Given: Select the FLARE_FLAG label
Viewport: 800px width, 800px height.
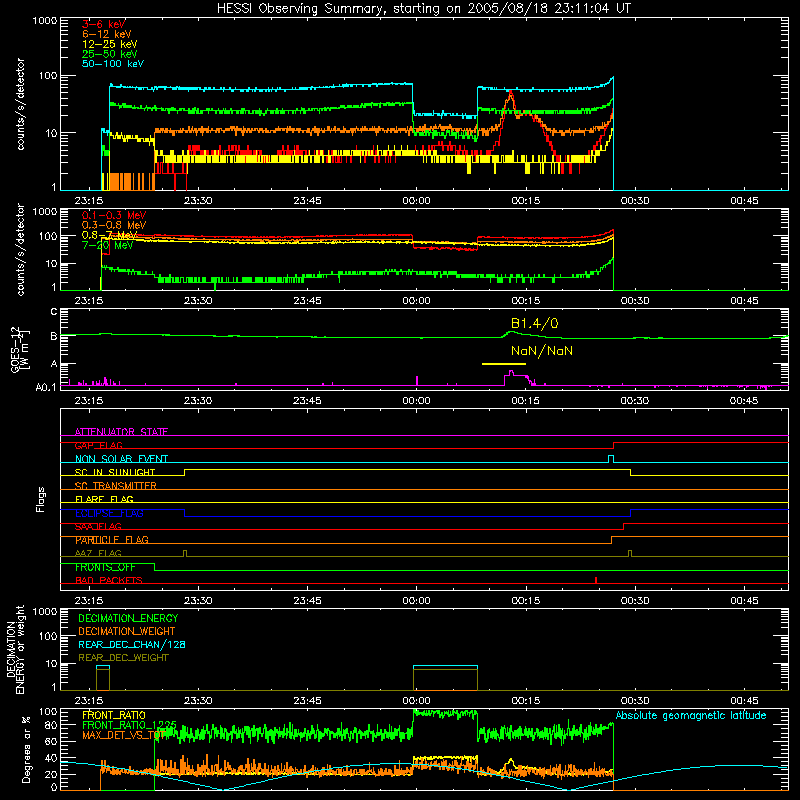Looking at the screenshot, I should tap(104, 499).
